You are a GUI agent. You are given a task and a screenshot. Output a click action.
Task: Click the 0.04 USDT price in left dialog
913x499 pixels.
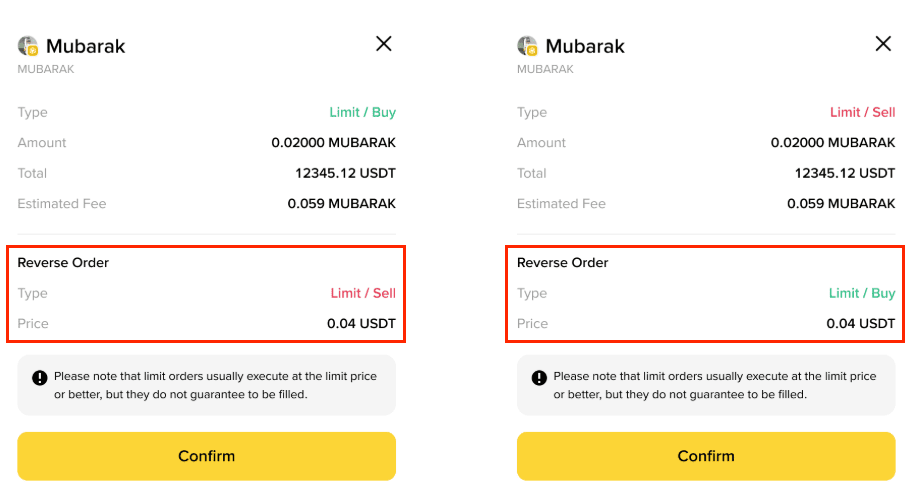(362, 324)
